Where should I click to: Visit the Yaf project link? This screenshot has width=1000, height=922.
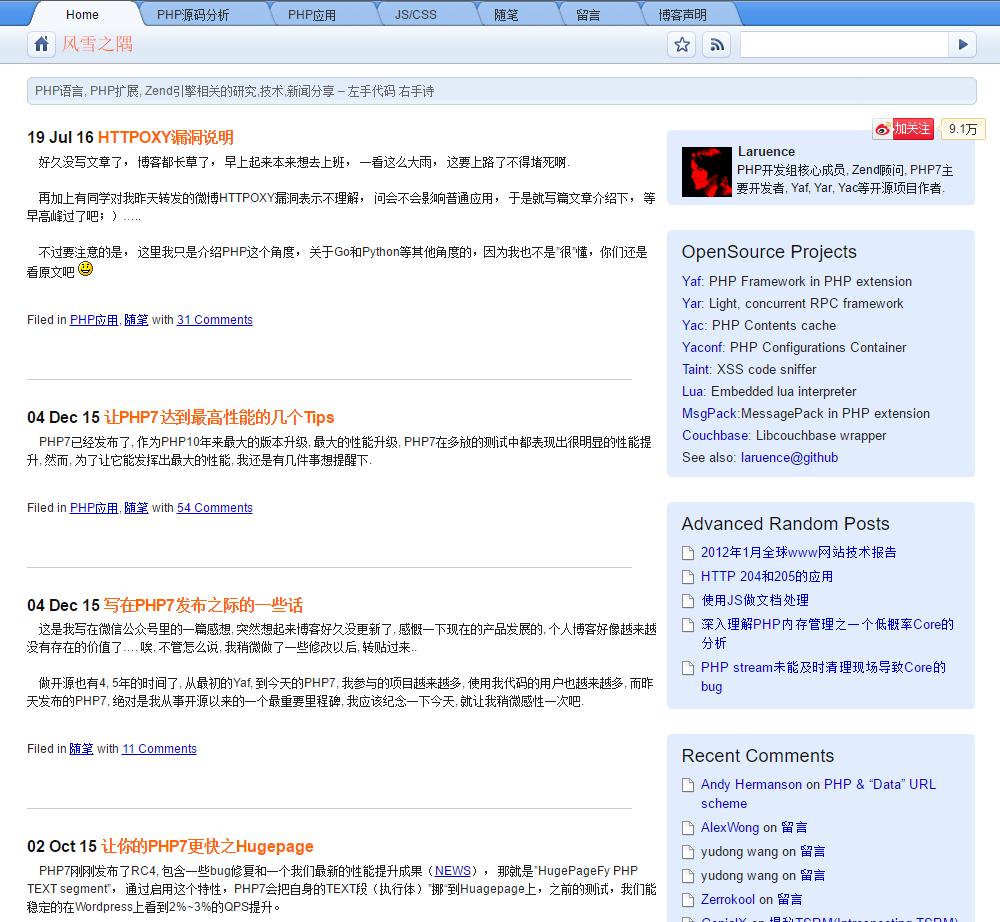[691, 281]
